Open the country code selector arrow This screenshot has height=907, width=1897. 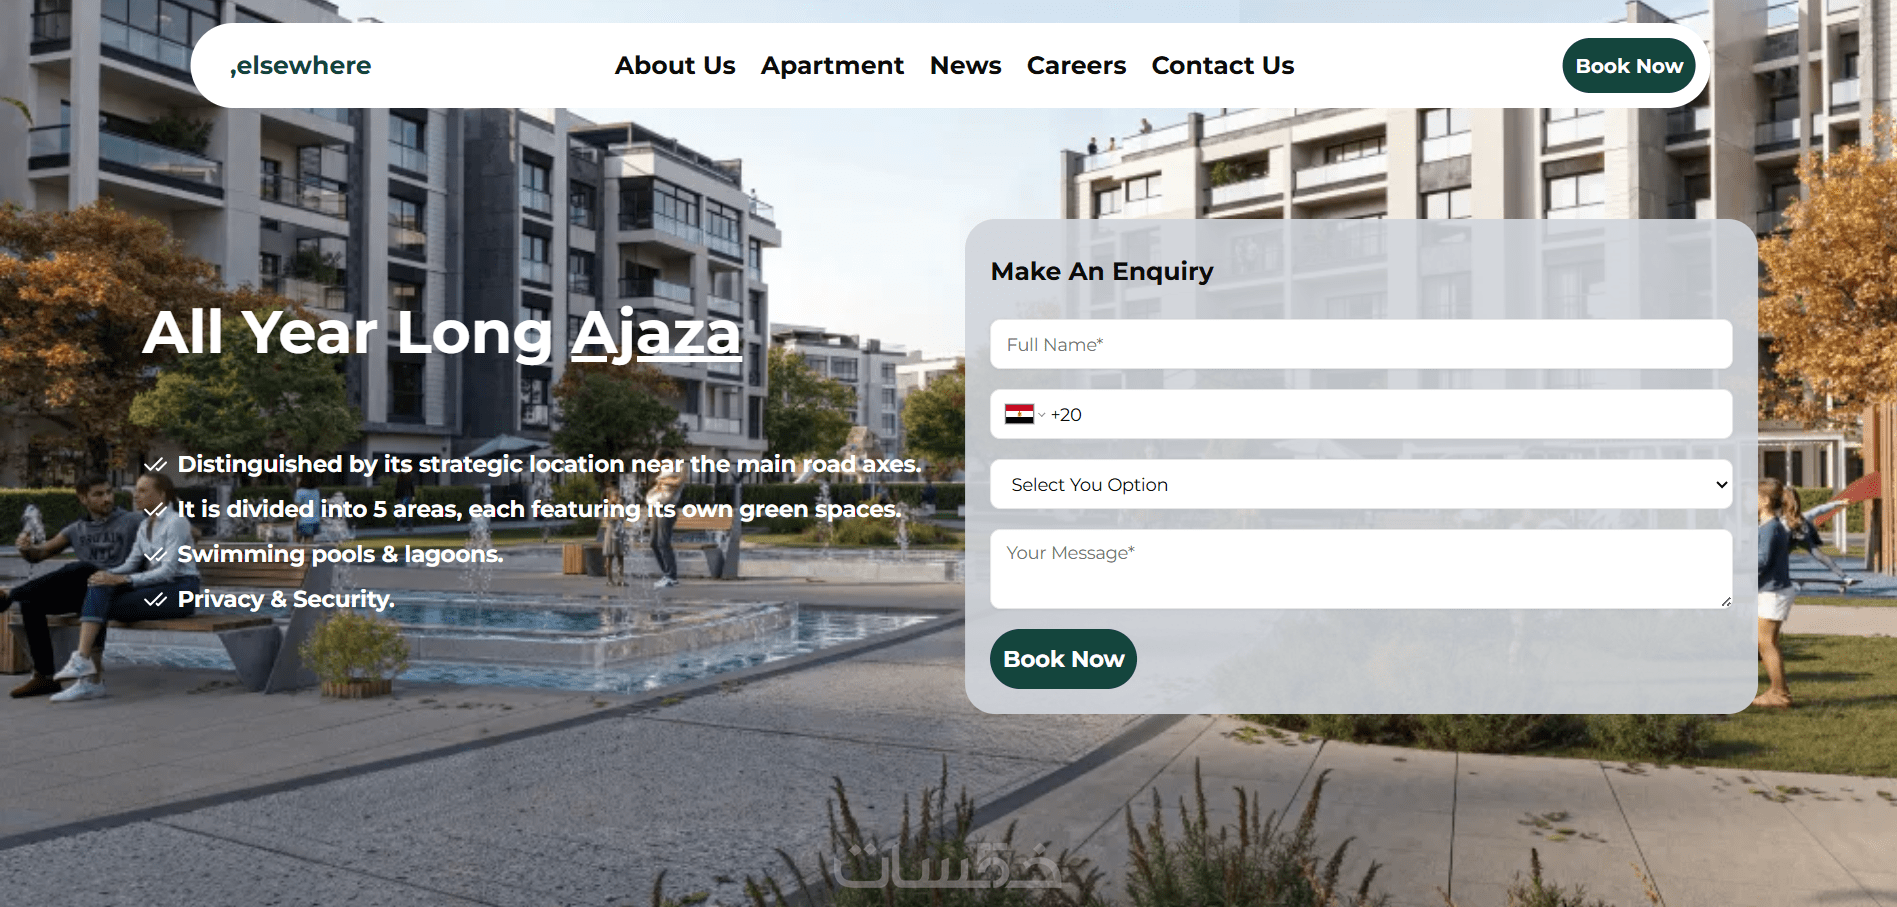pyautogui.click(x=1042, y=415)
